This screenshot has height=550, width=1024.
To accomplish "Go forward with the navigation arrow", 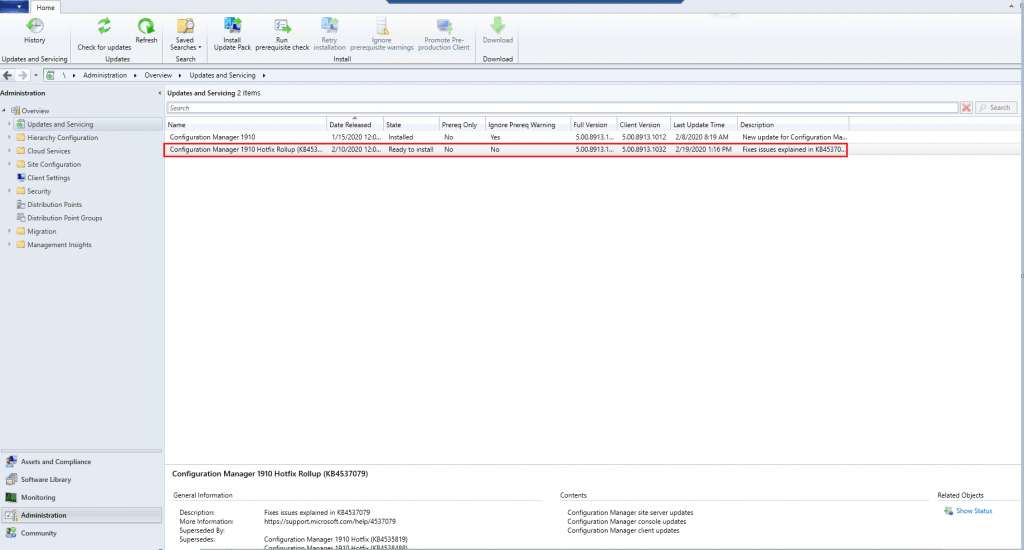I will [22, 75].
